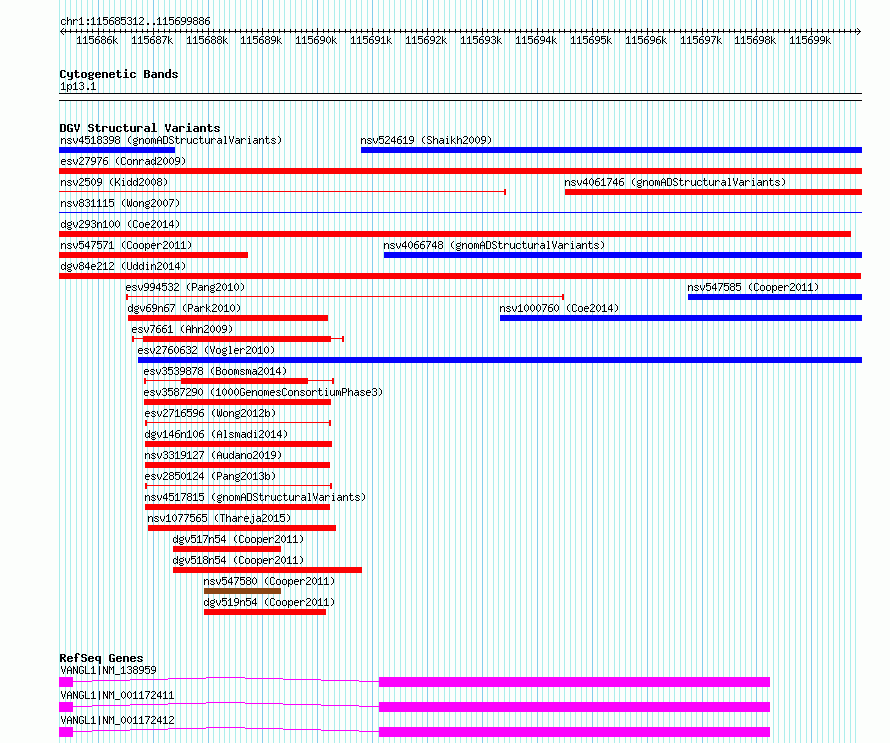Click the blue esv2760632 variant bar
Image resolution: width=890 pixels, height=743 pixels.
click(500, 360)
